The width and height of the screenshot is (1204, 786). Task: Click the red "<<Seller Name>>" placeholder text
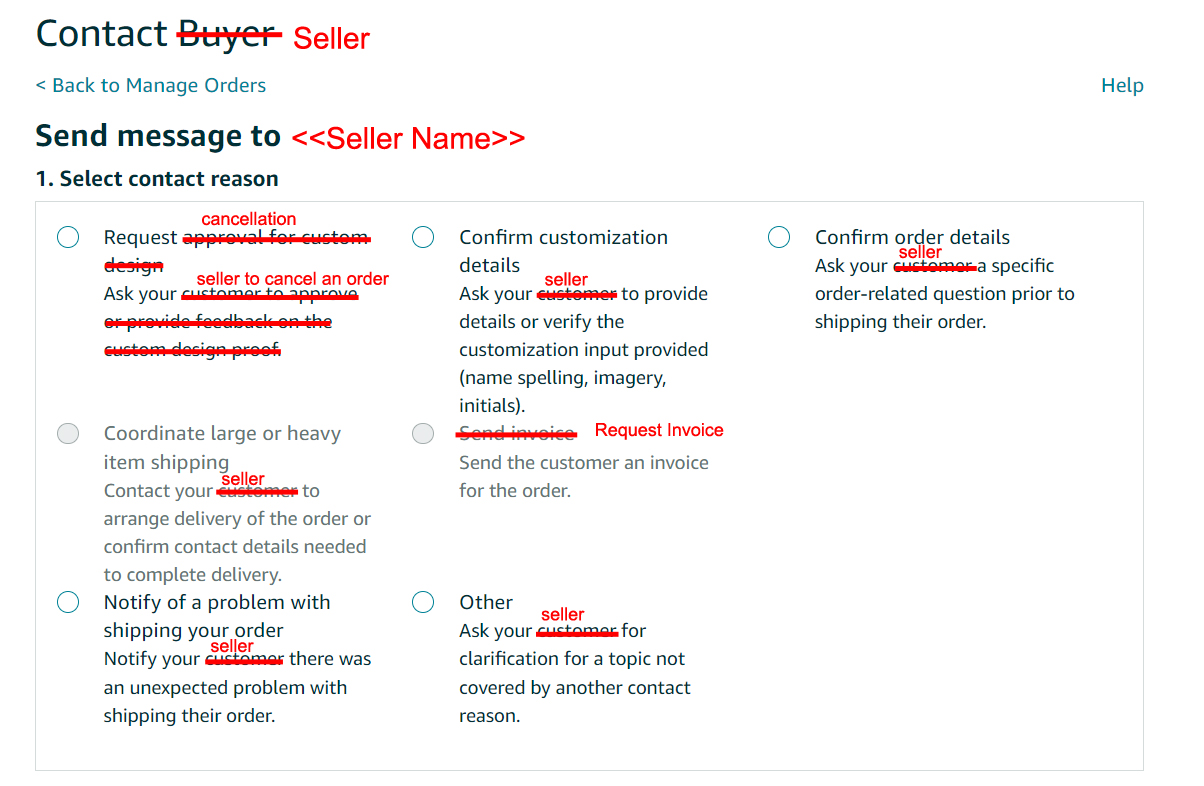(x=408, y=138)
